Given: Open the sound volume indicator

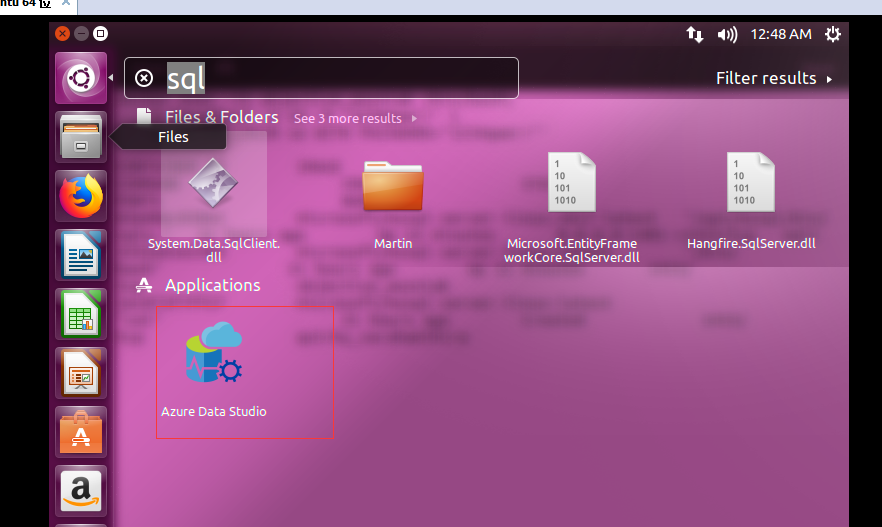Looking at the screenshot, I should tap(727, 35).
